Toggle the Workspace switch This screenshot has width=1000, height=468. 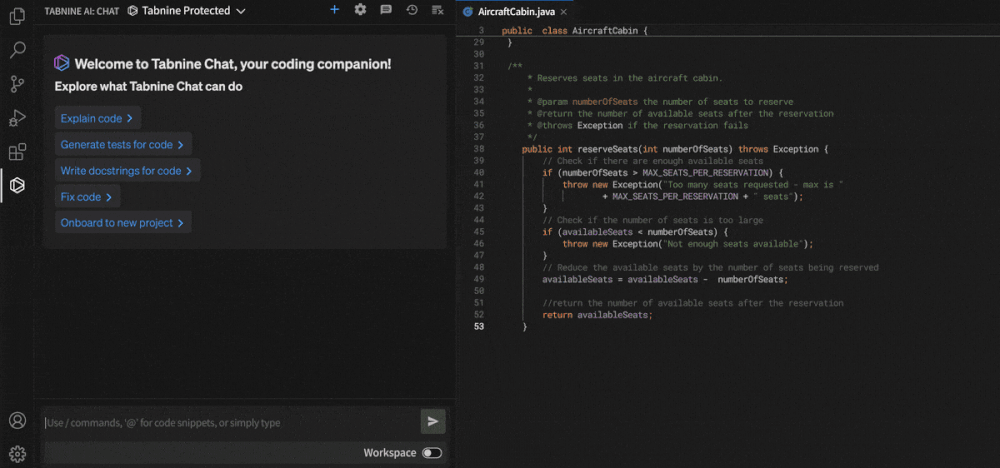point(431,453)
